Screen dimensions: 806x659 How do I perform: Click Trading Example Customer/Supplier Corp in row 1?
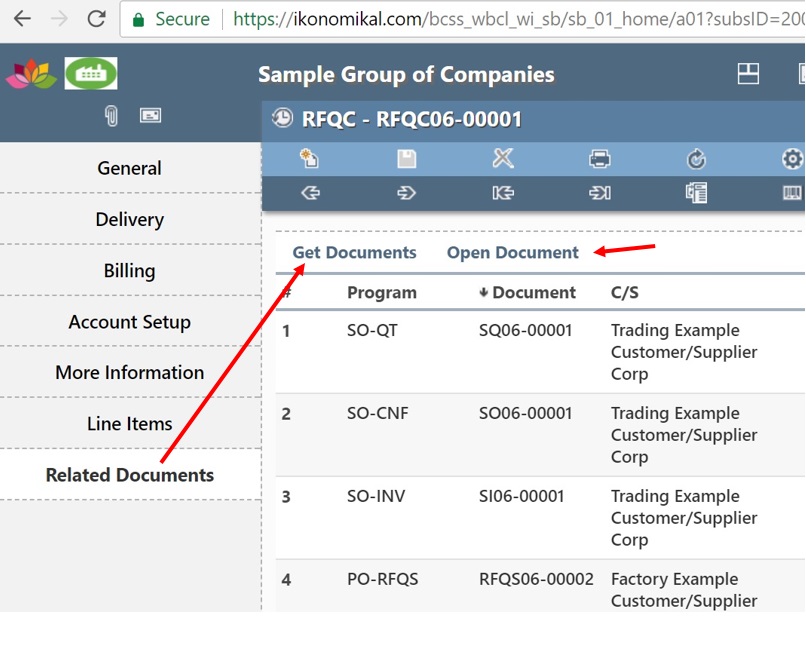[684, 352]
